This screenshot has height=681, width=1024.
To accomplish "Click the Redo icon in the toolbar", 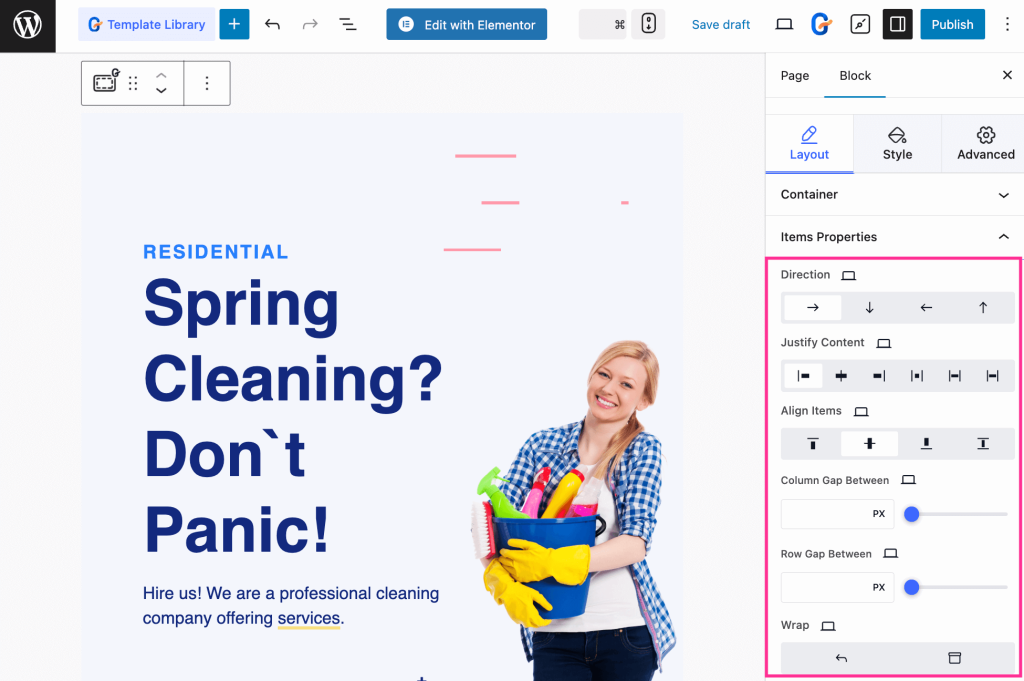I will point(310,24).
